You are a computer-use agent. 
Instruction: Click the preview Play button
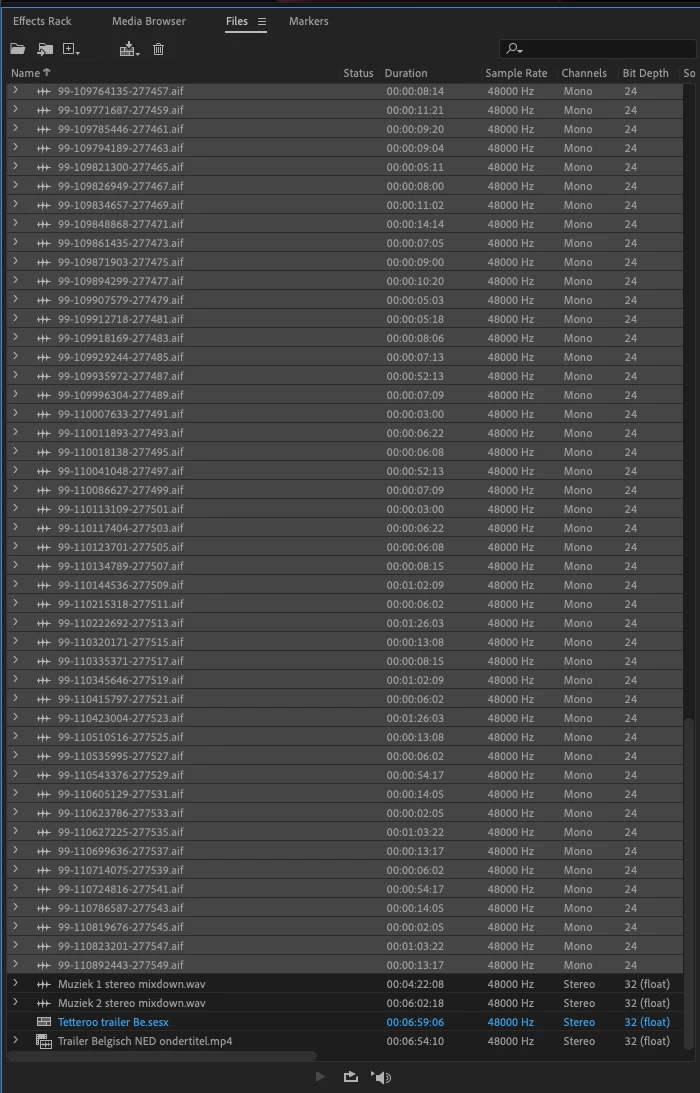pyautogui.click(x=321, y=1077)
